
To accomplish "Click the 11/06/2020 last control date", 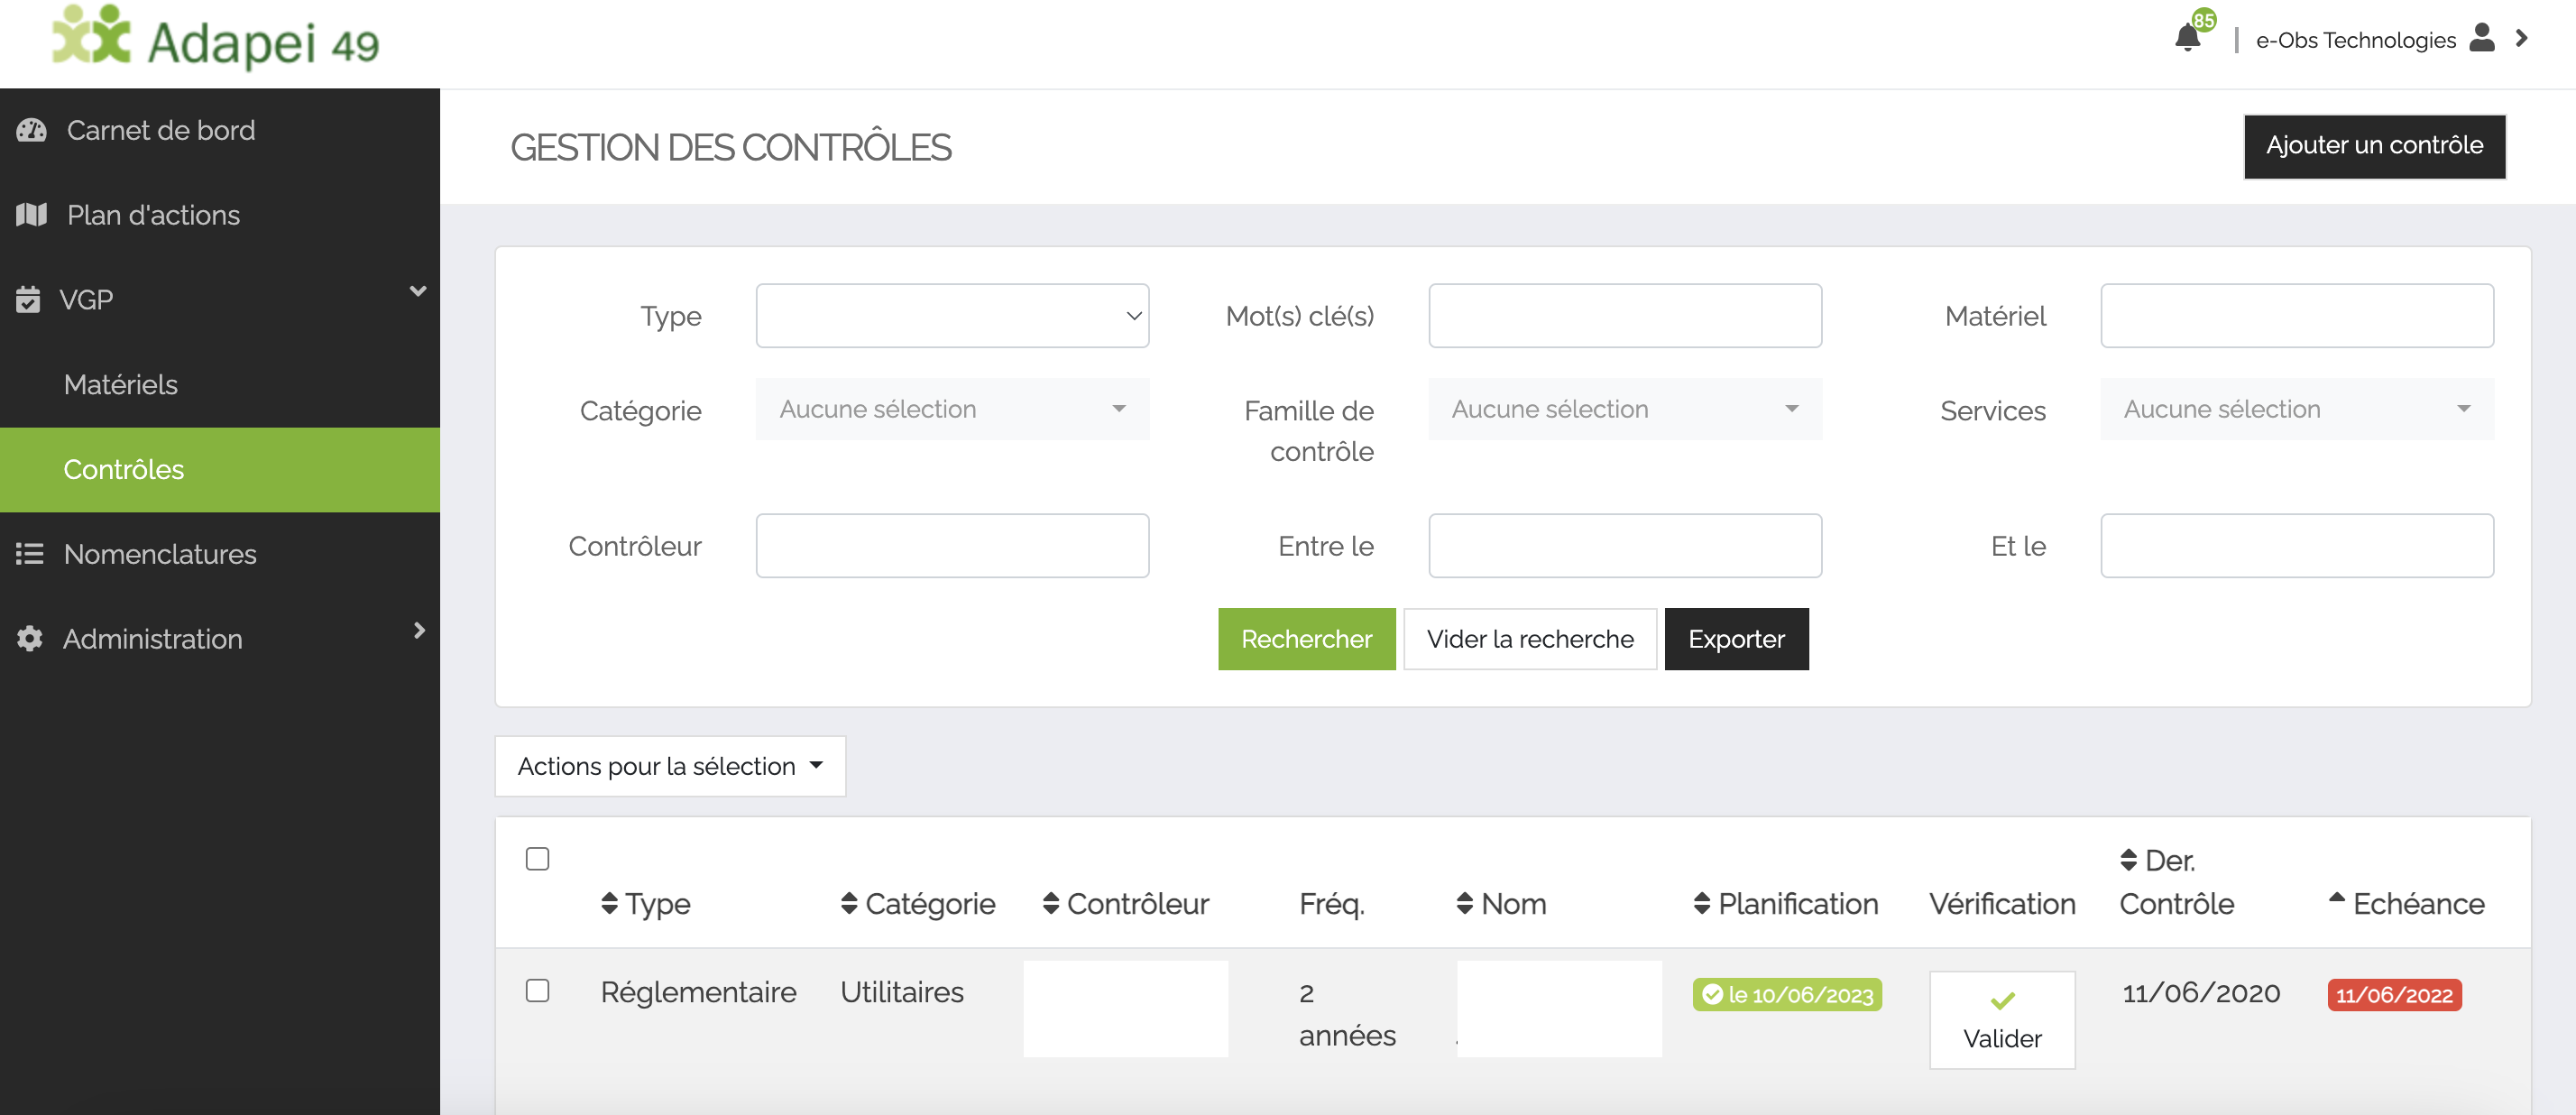I will click(x=2201, y=992).
